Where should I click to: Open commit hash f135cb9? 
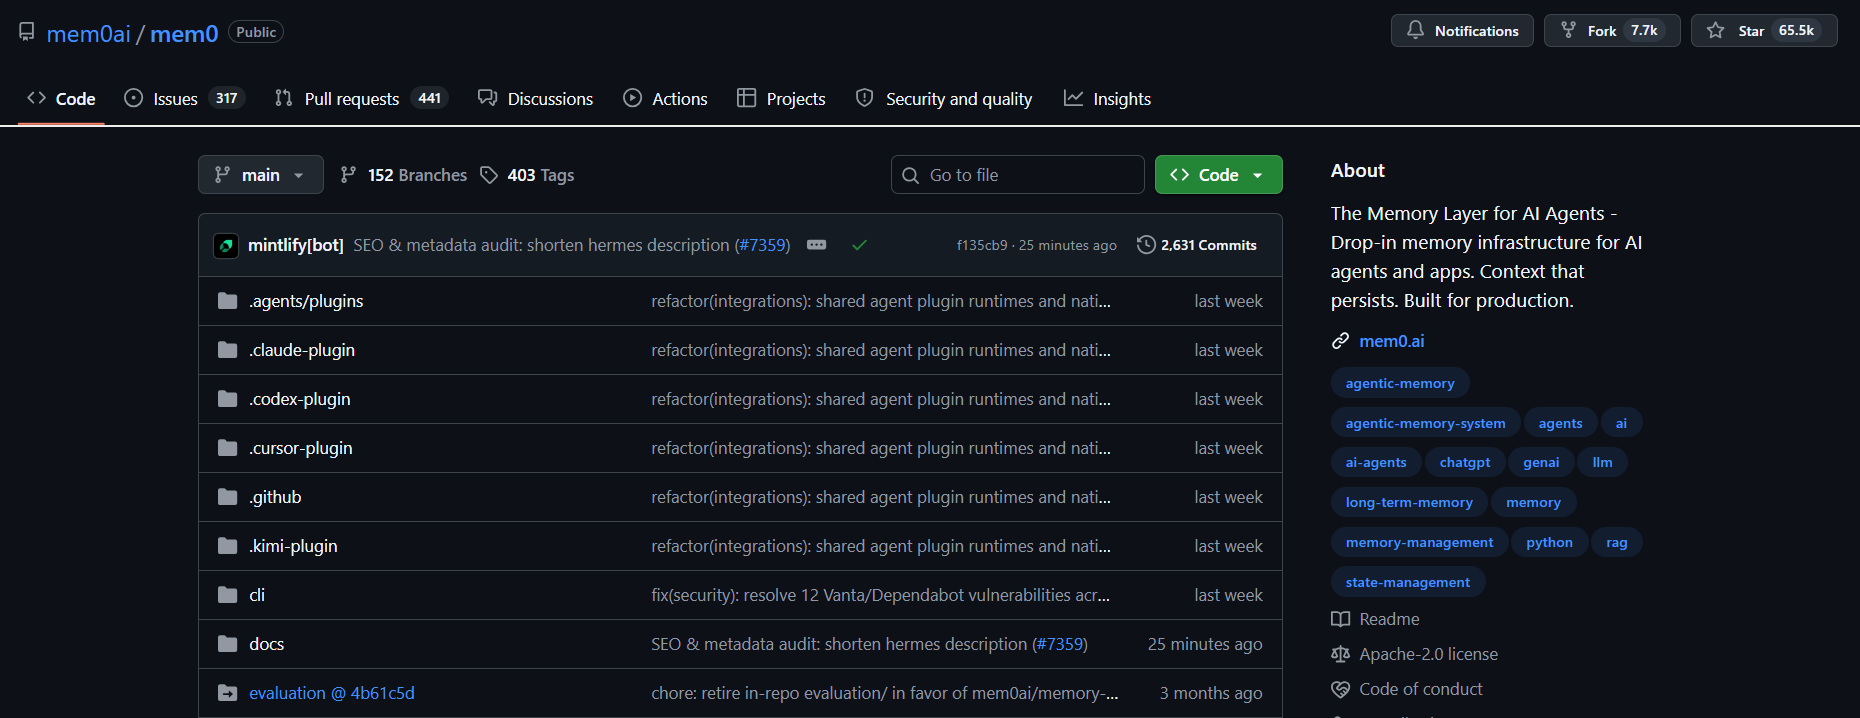(x=982, y=245)
